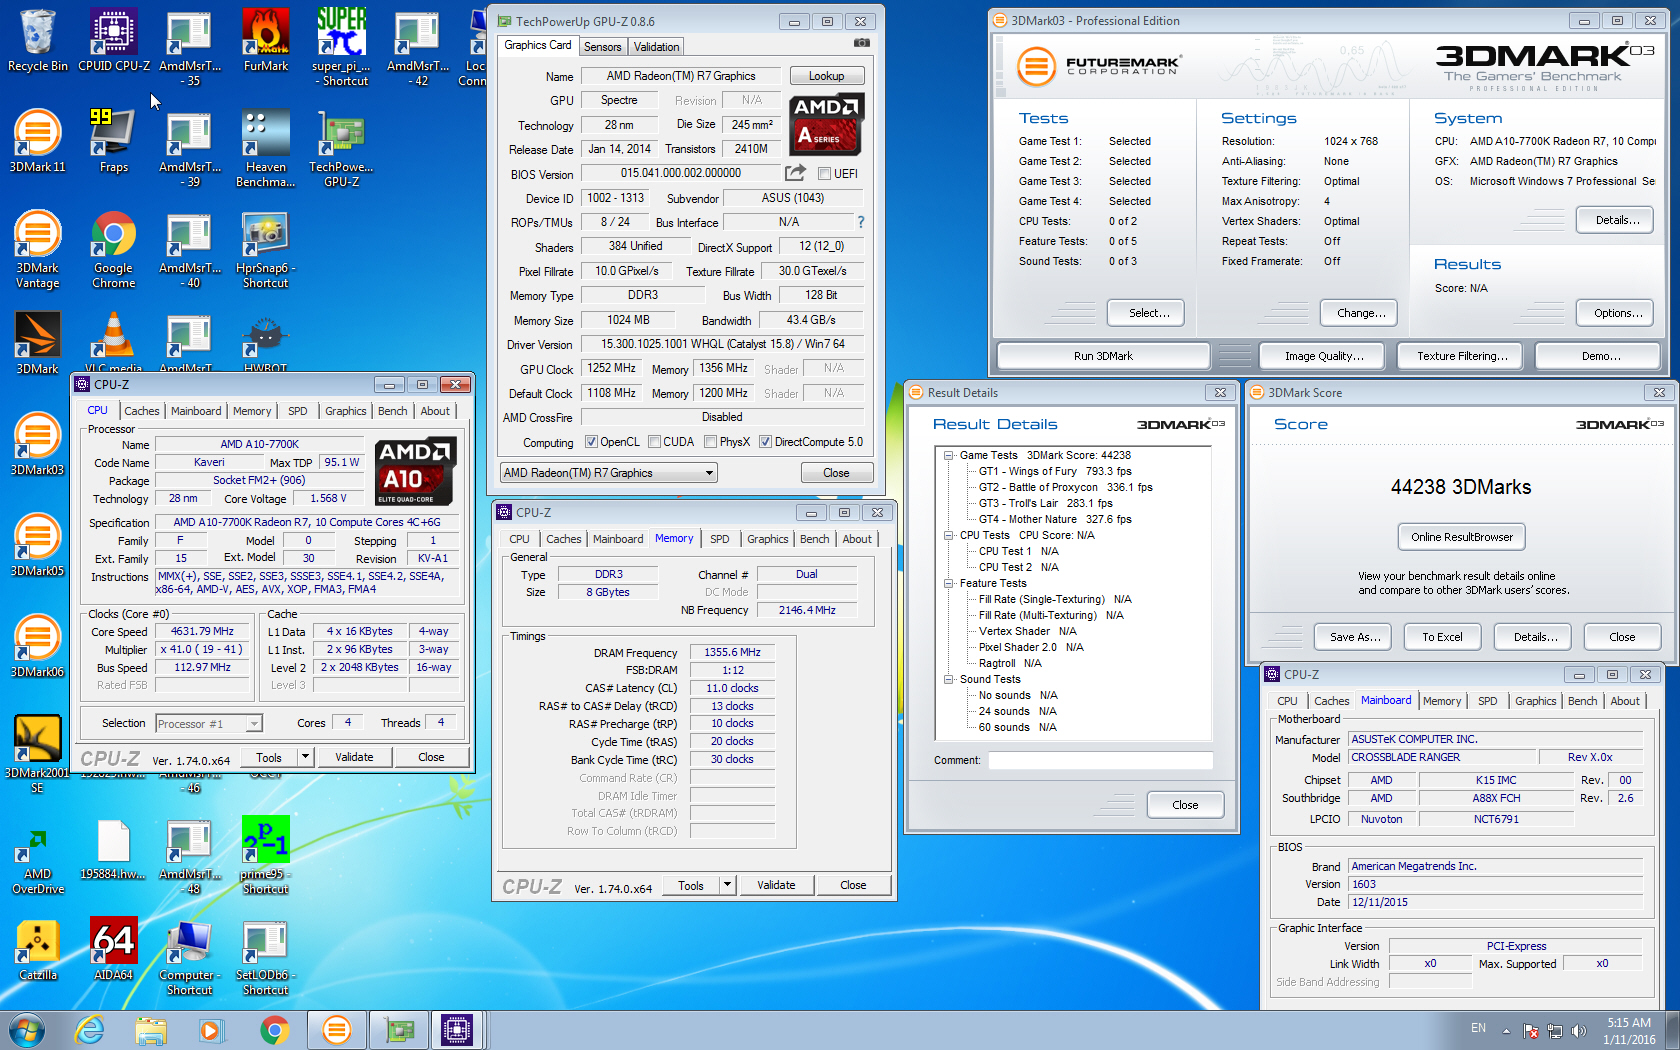This screenshot has height=1050, width=1680.
Task: Open Caches tab in CPU-Z processor window
Action: point(141,411)
